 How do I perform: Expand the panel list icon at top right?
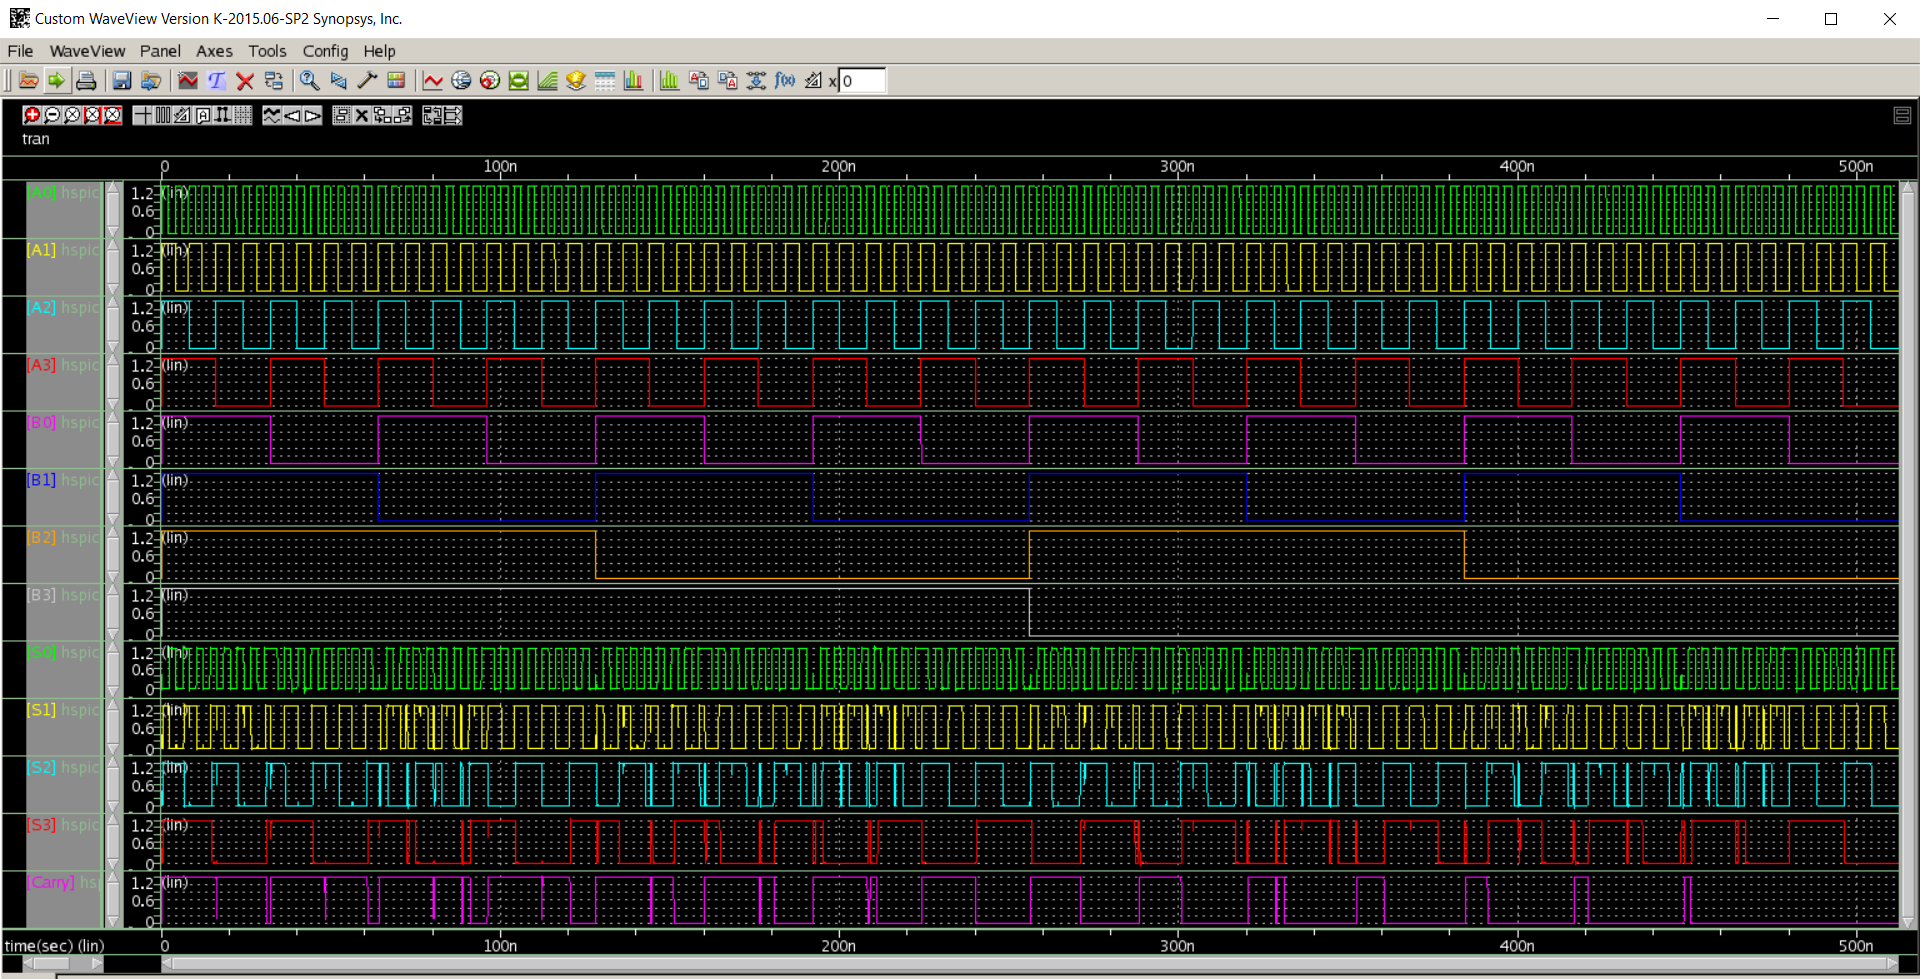[x=1901, y=115]
